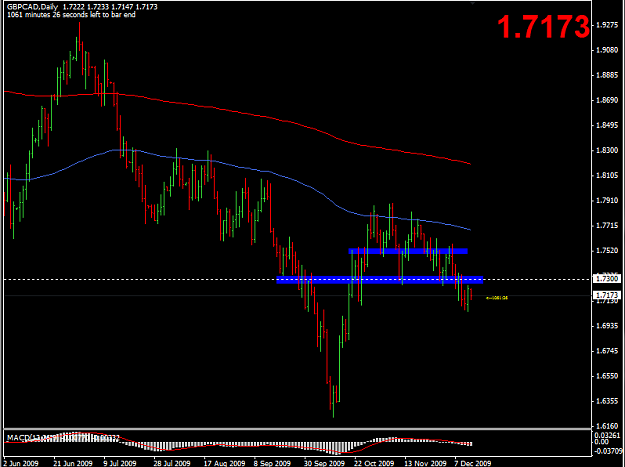The width and height of the screenshot is (625, 467).
Task: Select the 1.9080 price axis label
Action: (607, 50)
